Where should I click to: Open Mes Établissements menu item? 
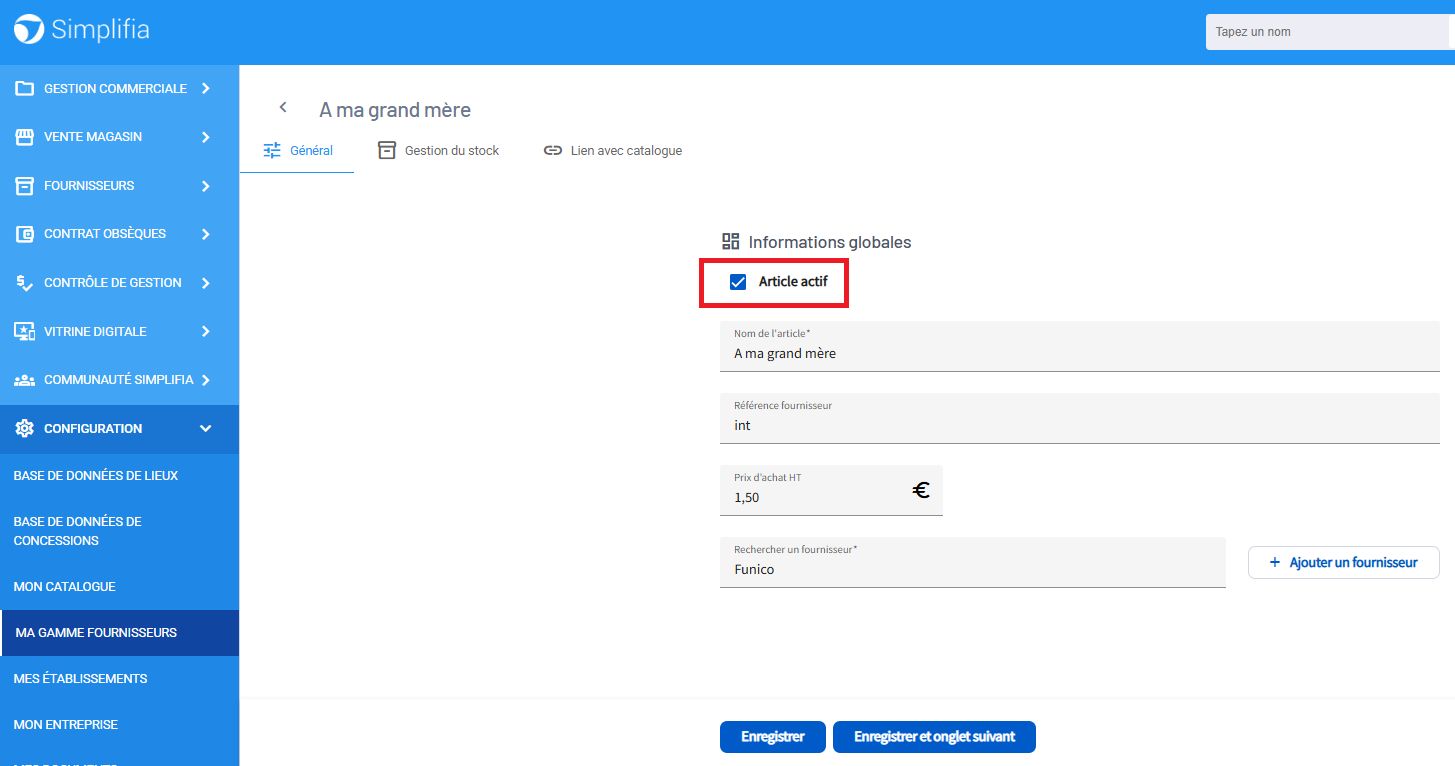tap(119, 678)
